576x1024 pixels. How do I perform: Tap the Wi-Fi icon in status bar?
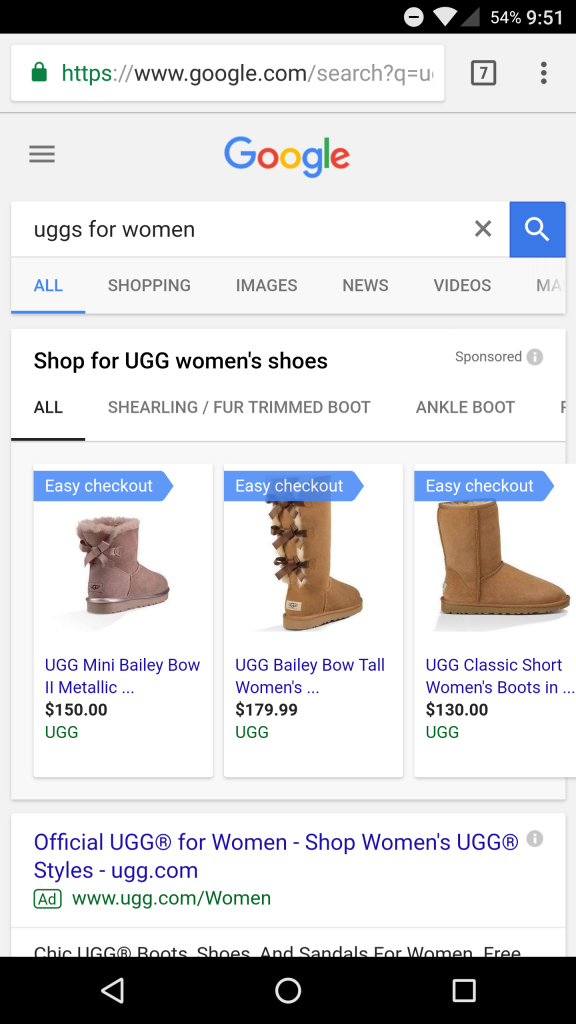tap(445, 17)
